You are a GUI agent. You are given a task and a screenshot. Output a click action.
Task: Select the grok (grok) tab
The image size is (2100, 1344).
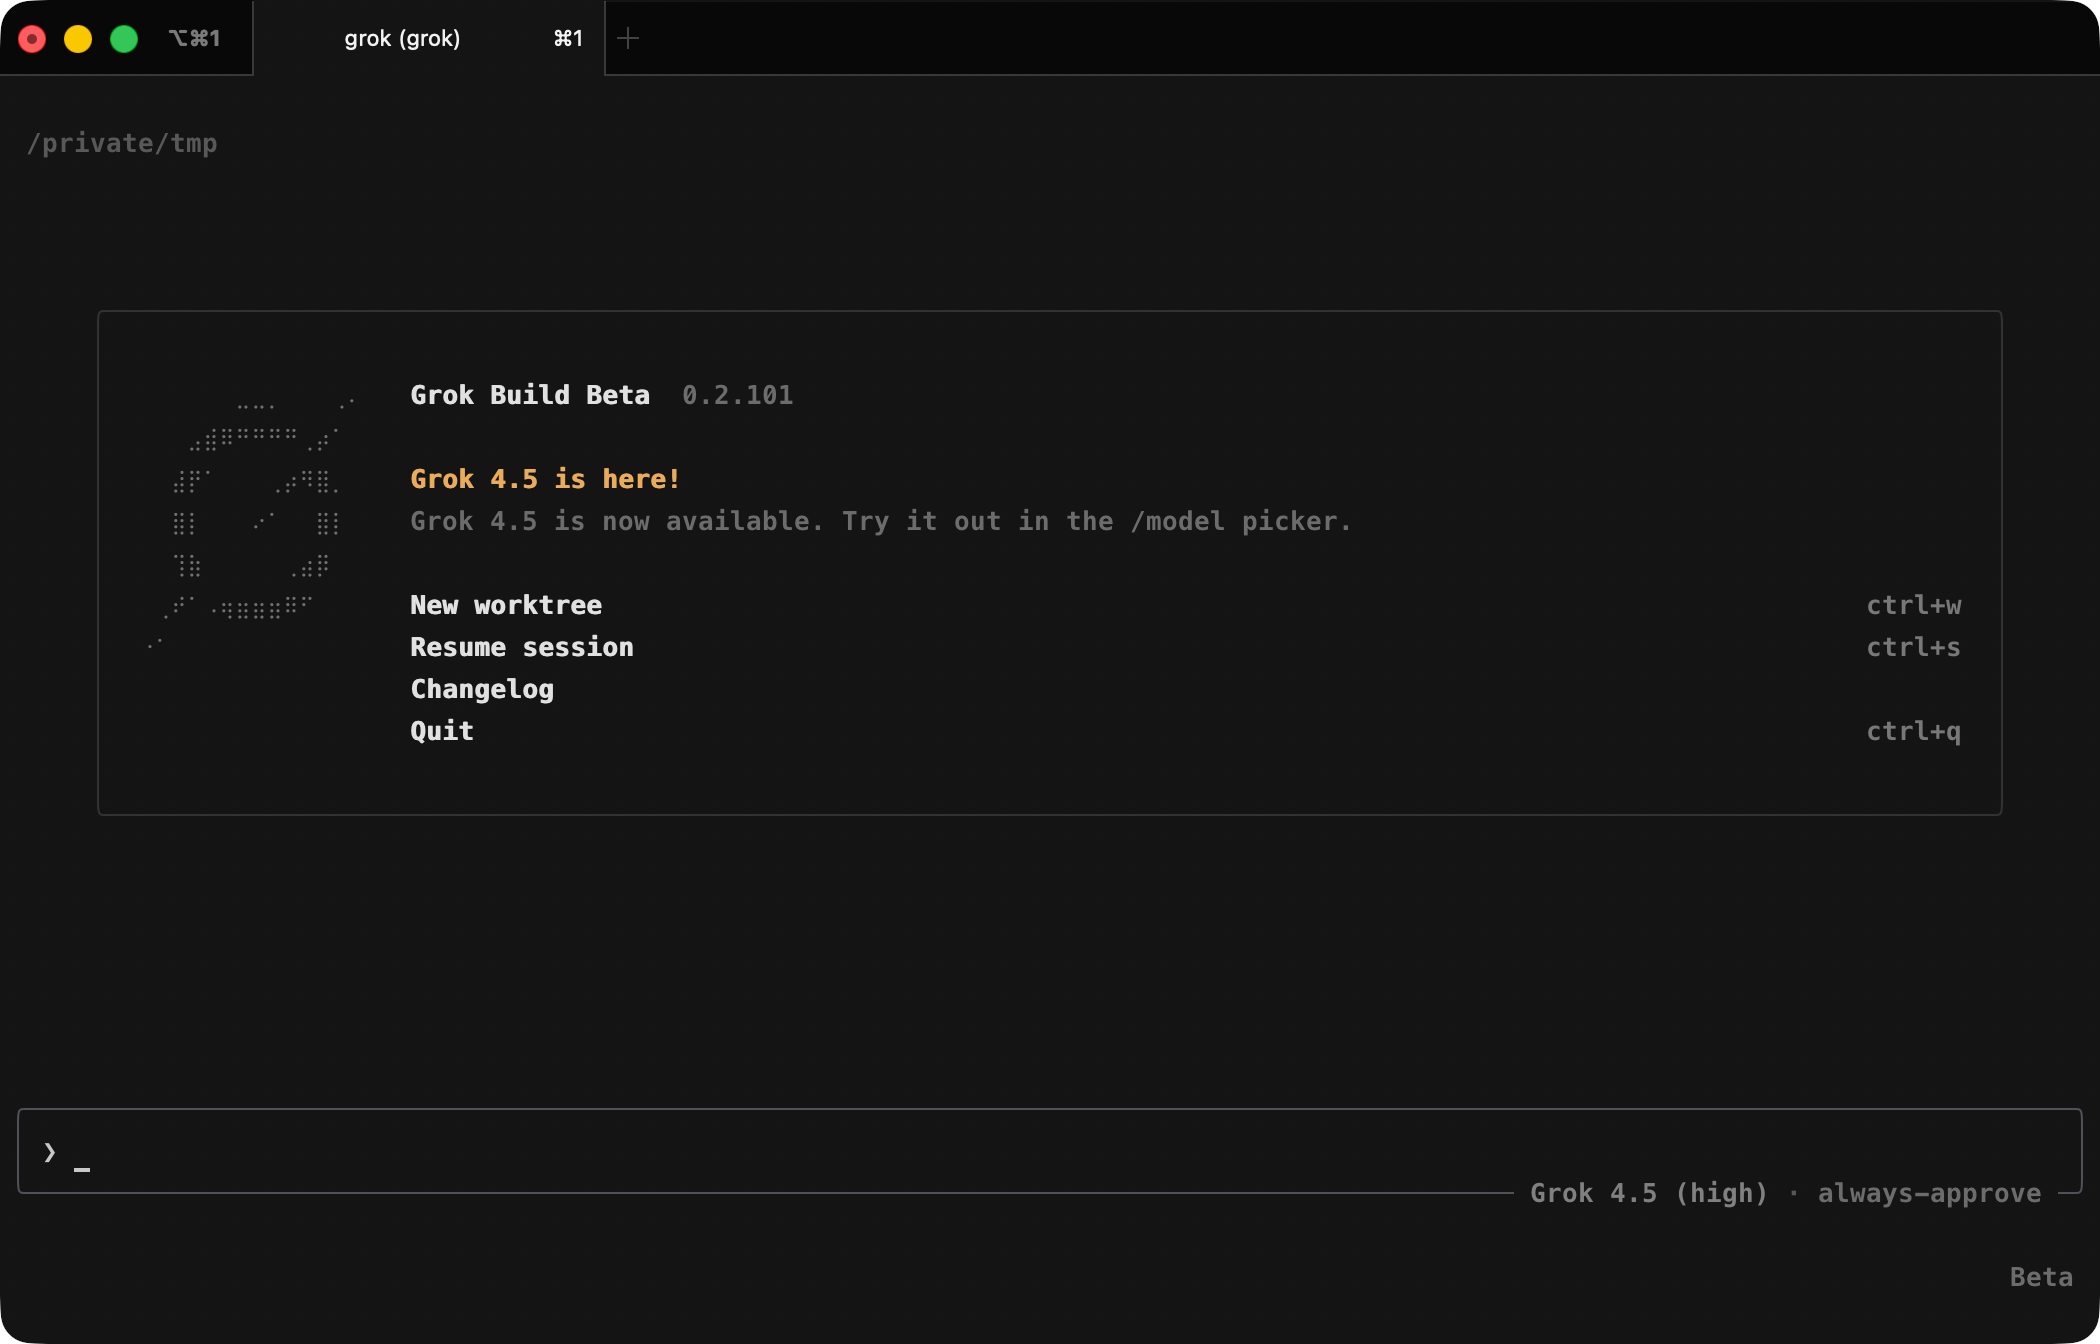pyautogui.click(x=429, y=38)
